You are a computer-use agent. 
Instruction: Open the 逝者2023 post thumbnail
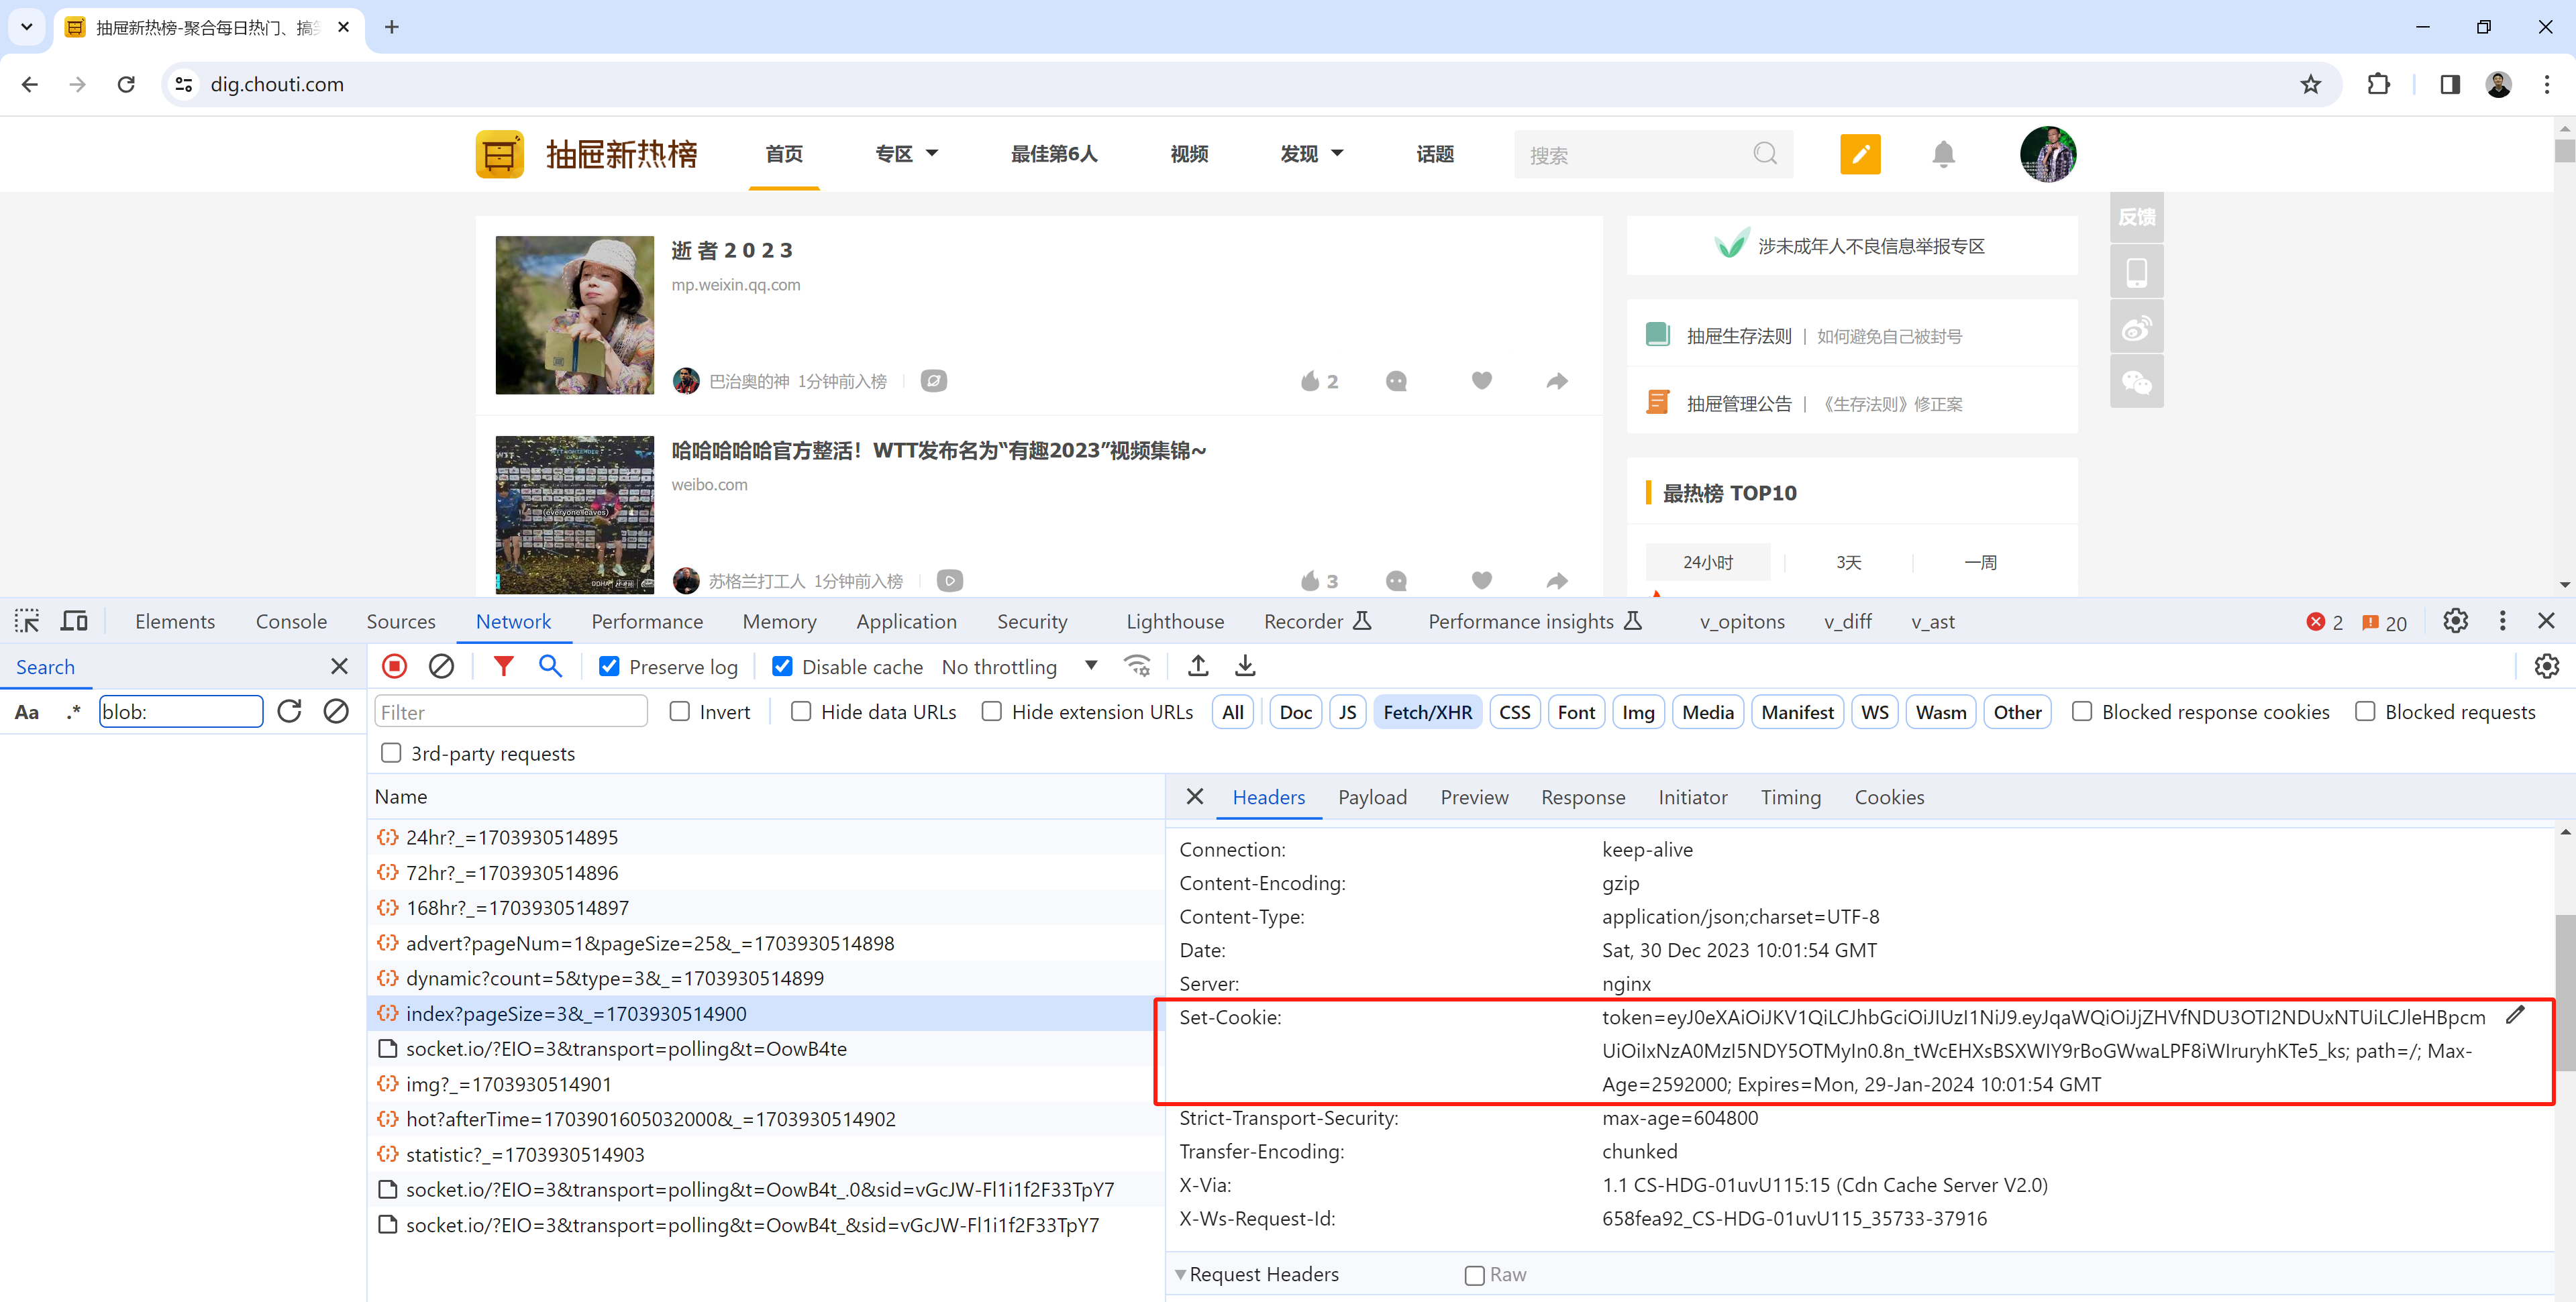click(x=574, y=315)
